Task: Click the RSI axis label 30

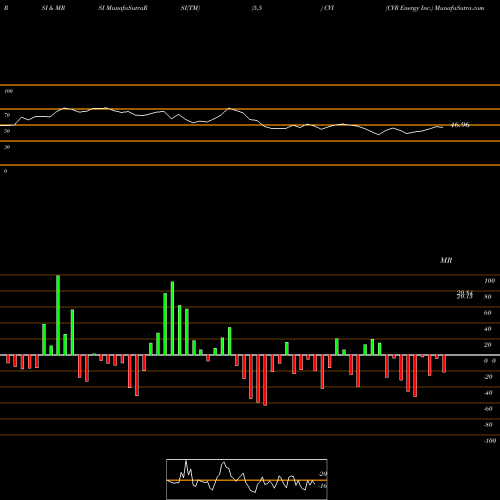Action: point(7,147)
